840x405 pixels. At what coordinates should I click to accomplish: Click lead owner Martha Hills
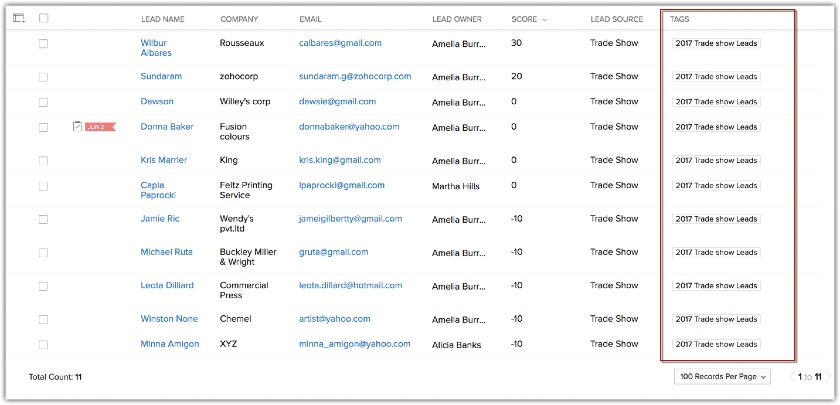point(456,186)
